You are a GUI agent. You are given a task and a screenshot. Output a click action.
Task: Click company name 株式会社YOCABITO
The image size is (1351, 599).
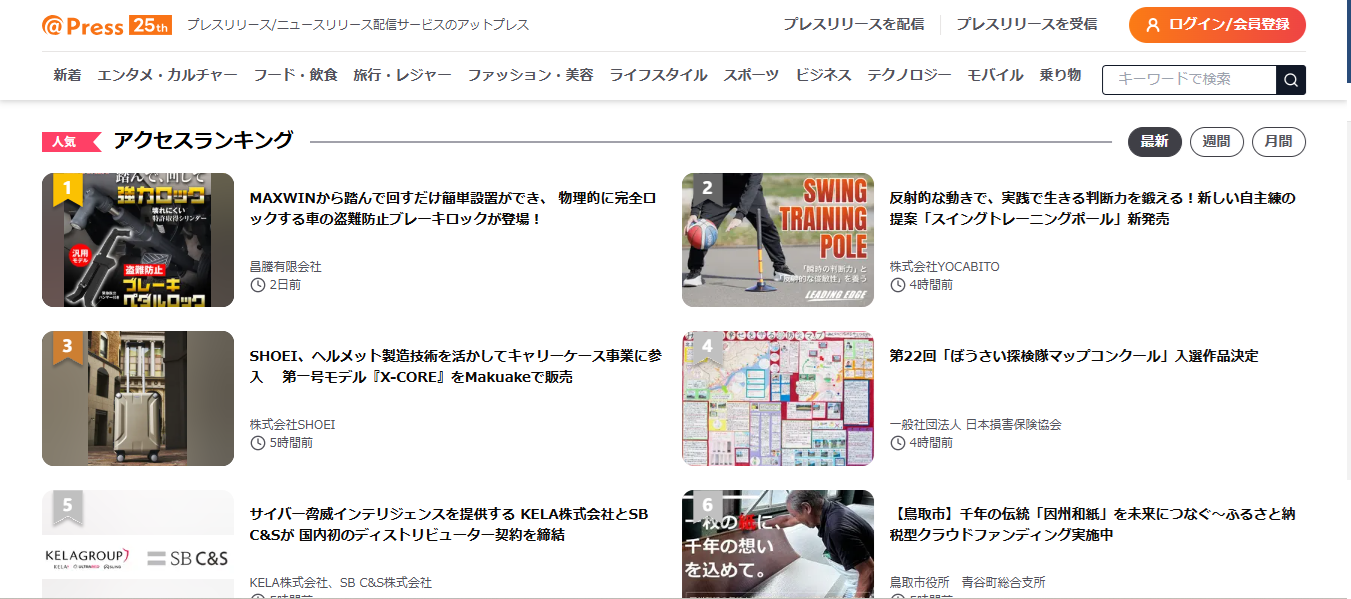pyautogui.click(x=945, y=266)
